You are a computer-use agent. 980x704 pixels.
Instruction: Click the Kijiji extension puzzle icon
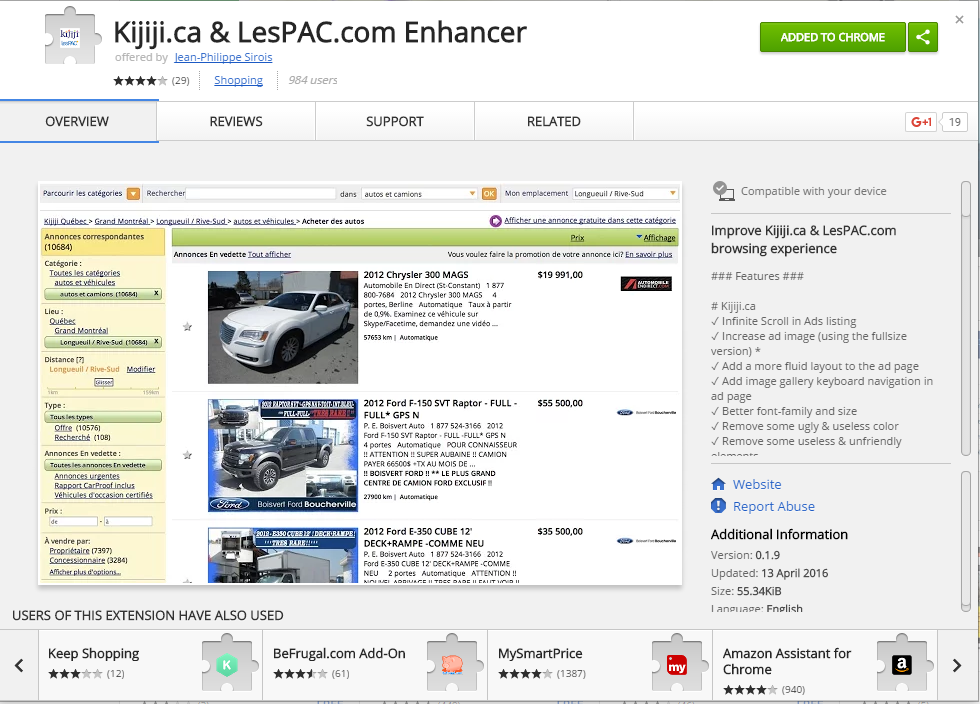72,37
